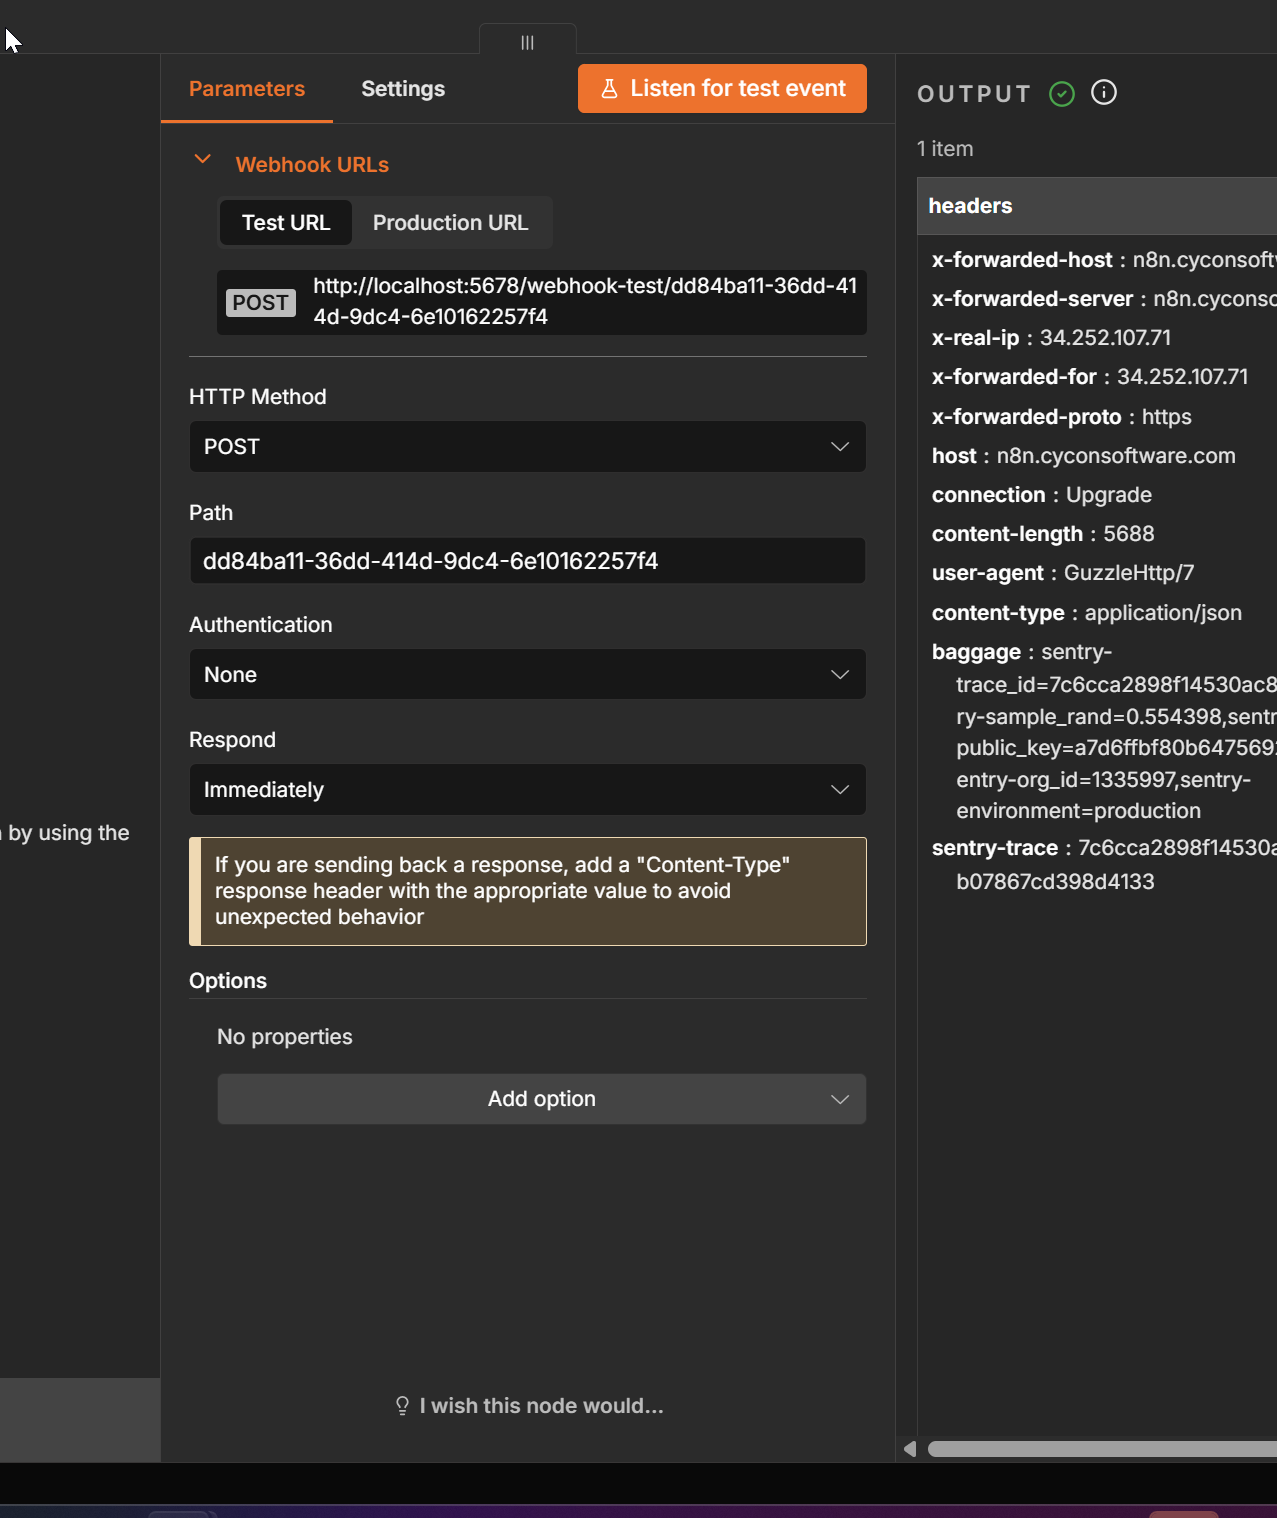The image size is (1277, 1518).
Task: Click the POST method badge beside the URL
Action: 261,303
